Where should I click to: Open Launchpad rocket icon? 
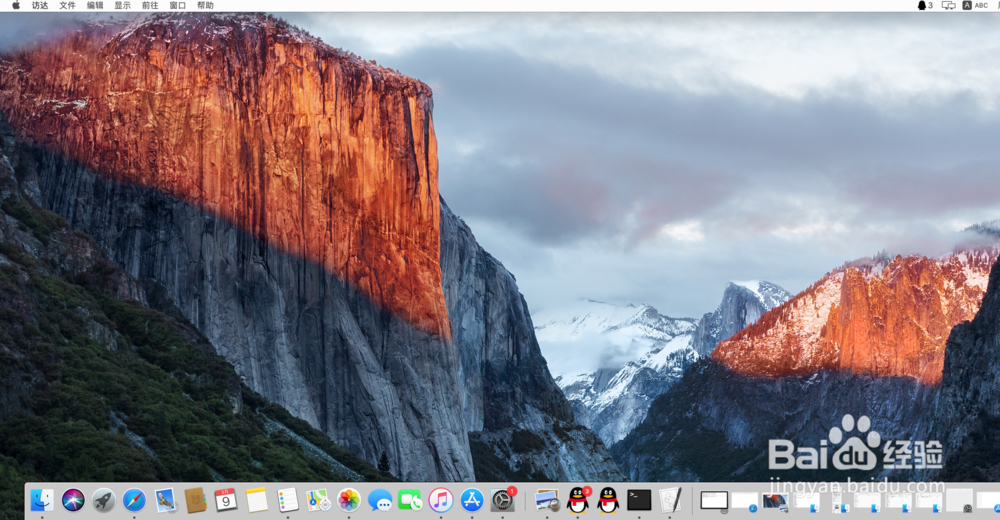(103, 500)
